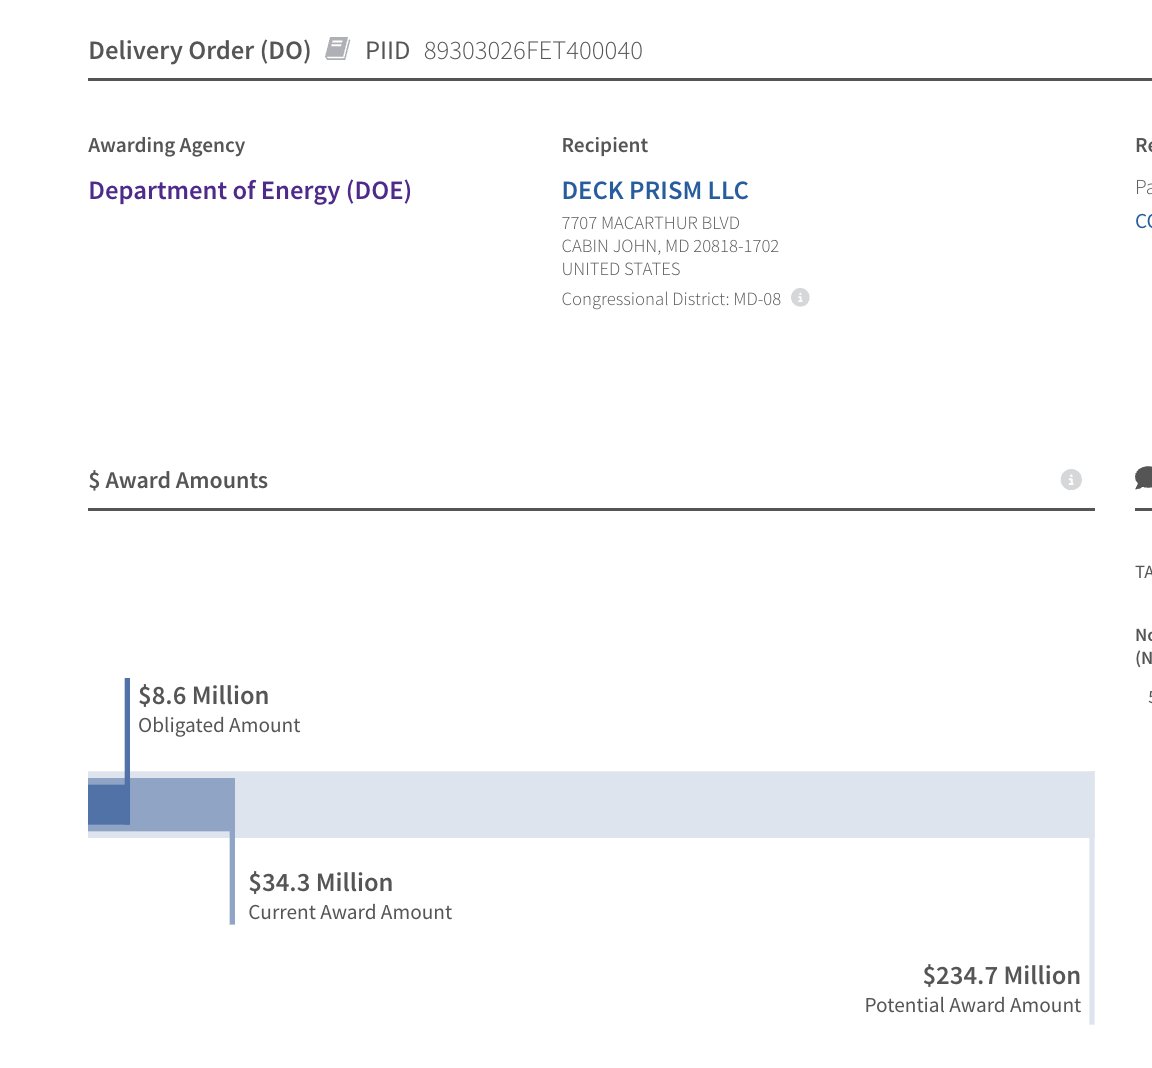The width and height of the screenshot is (1152, 1068).
Task: Open the Award Amounts info tooltip icon
Action: [x=1071, y=480]
